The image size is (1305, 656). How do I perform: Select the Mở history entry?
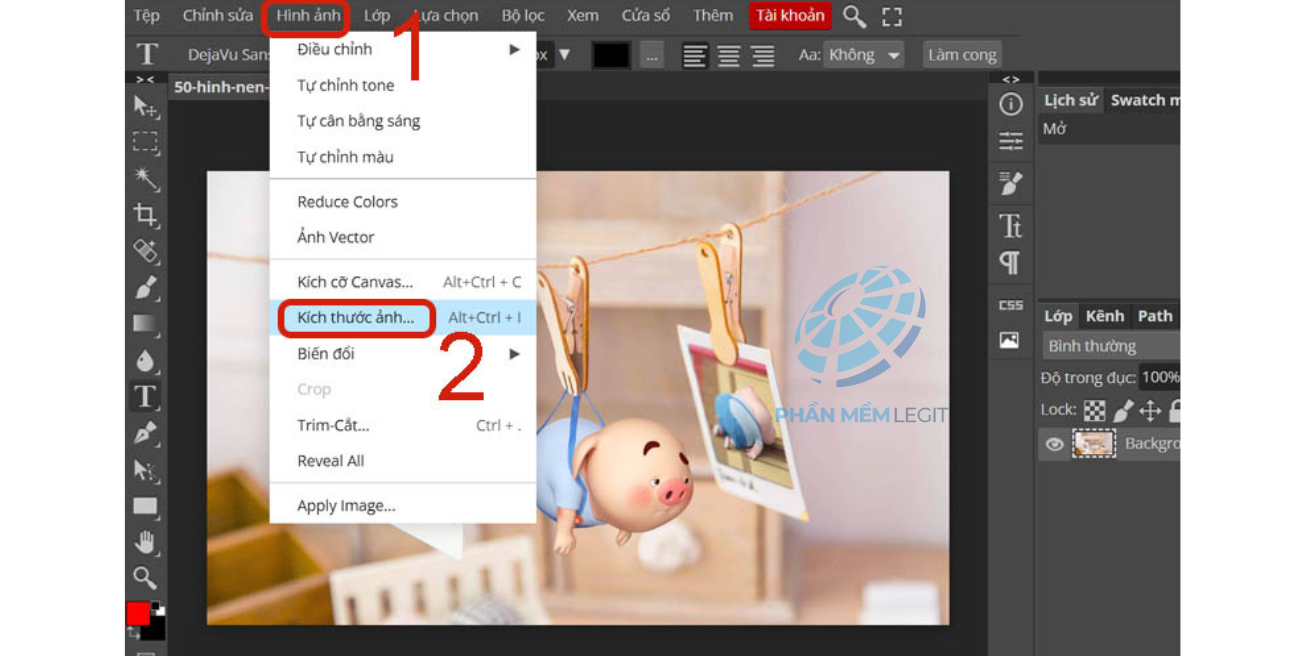point(1109,129)
